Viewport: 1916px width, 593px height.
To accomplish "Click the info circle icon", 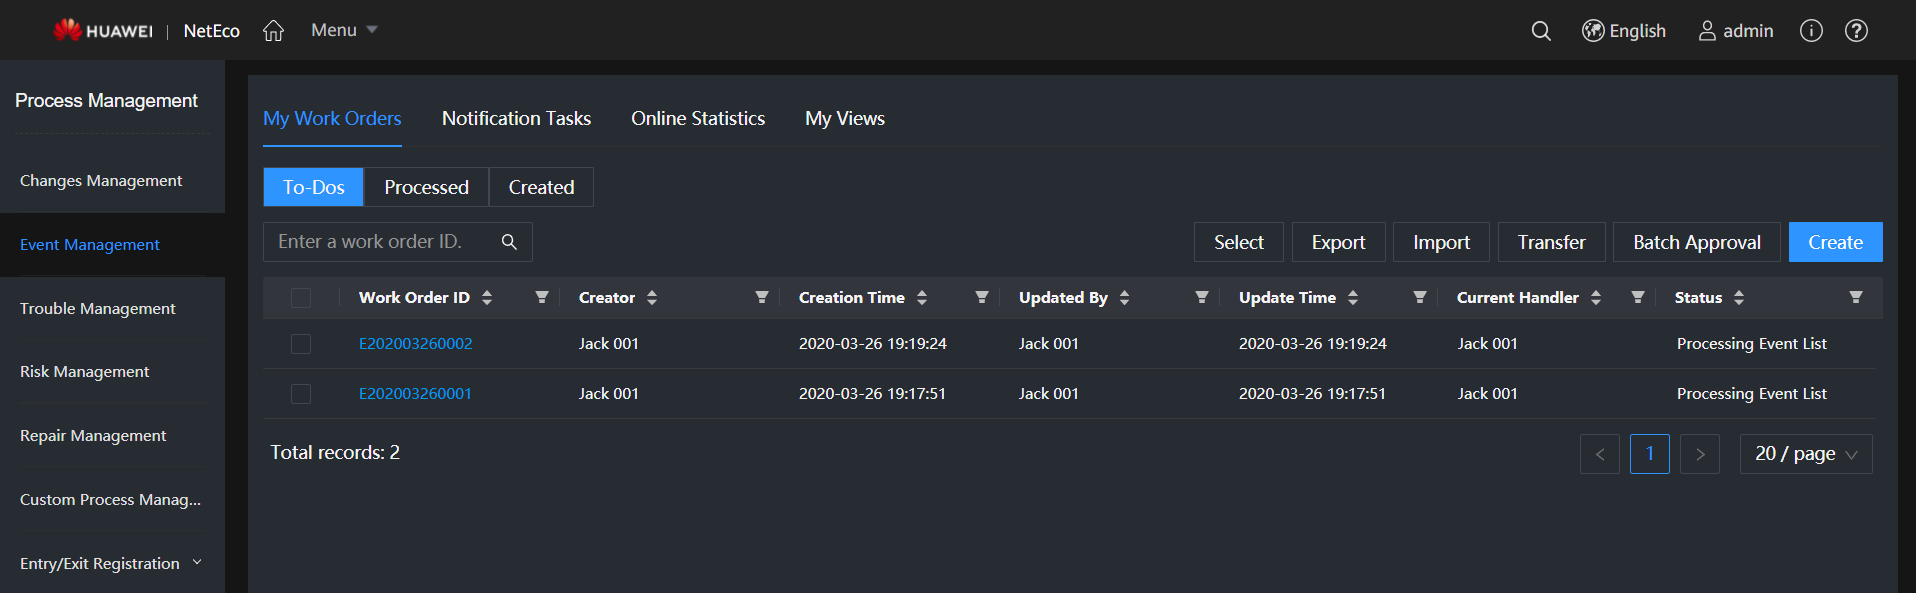I will pyautogui.click(x=1811, y=31).
